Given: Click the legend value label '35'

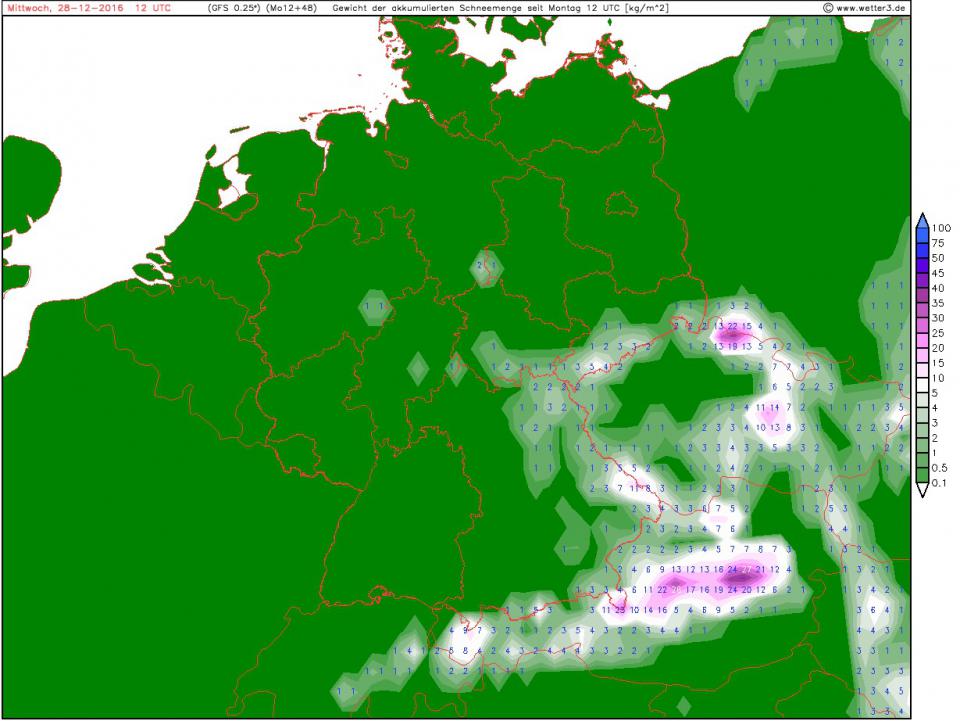Looking at the screenshot, I should (x=942, y=301).
